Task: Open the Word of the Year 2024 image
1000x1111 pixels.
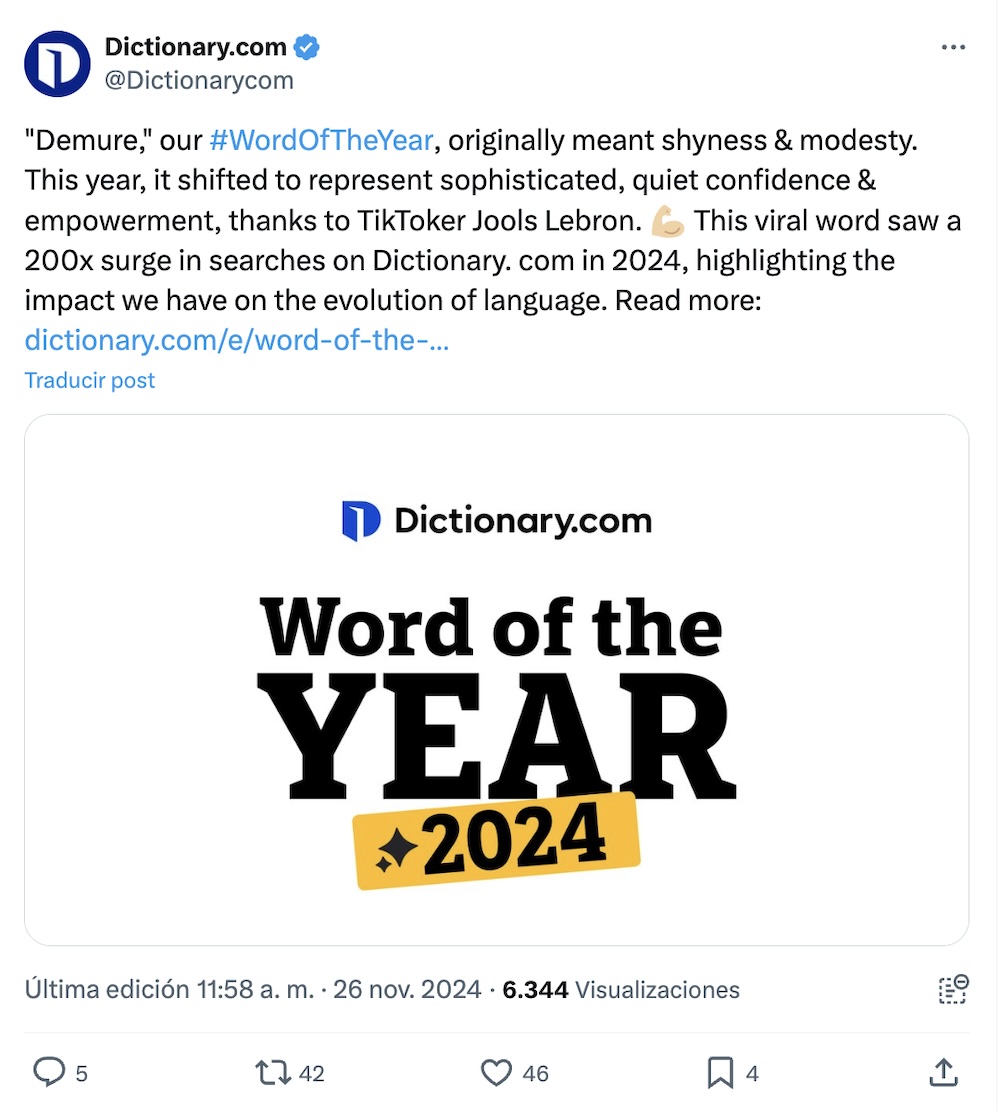Action: tap(497, 680)
